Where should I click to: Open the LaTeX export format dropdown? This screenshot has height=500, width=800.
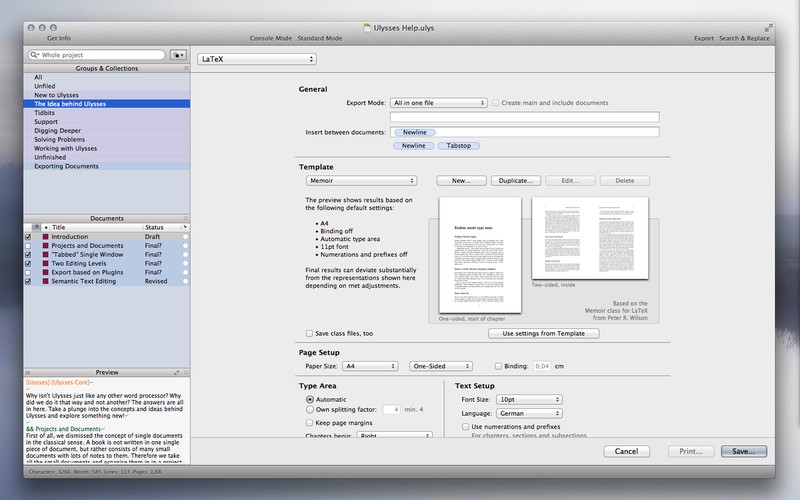(x=256, y=60)
